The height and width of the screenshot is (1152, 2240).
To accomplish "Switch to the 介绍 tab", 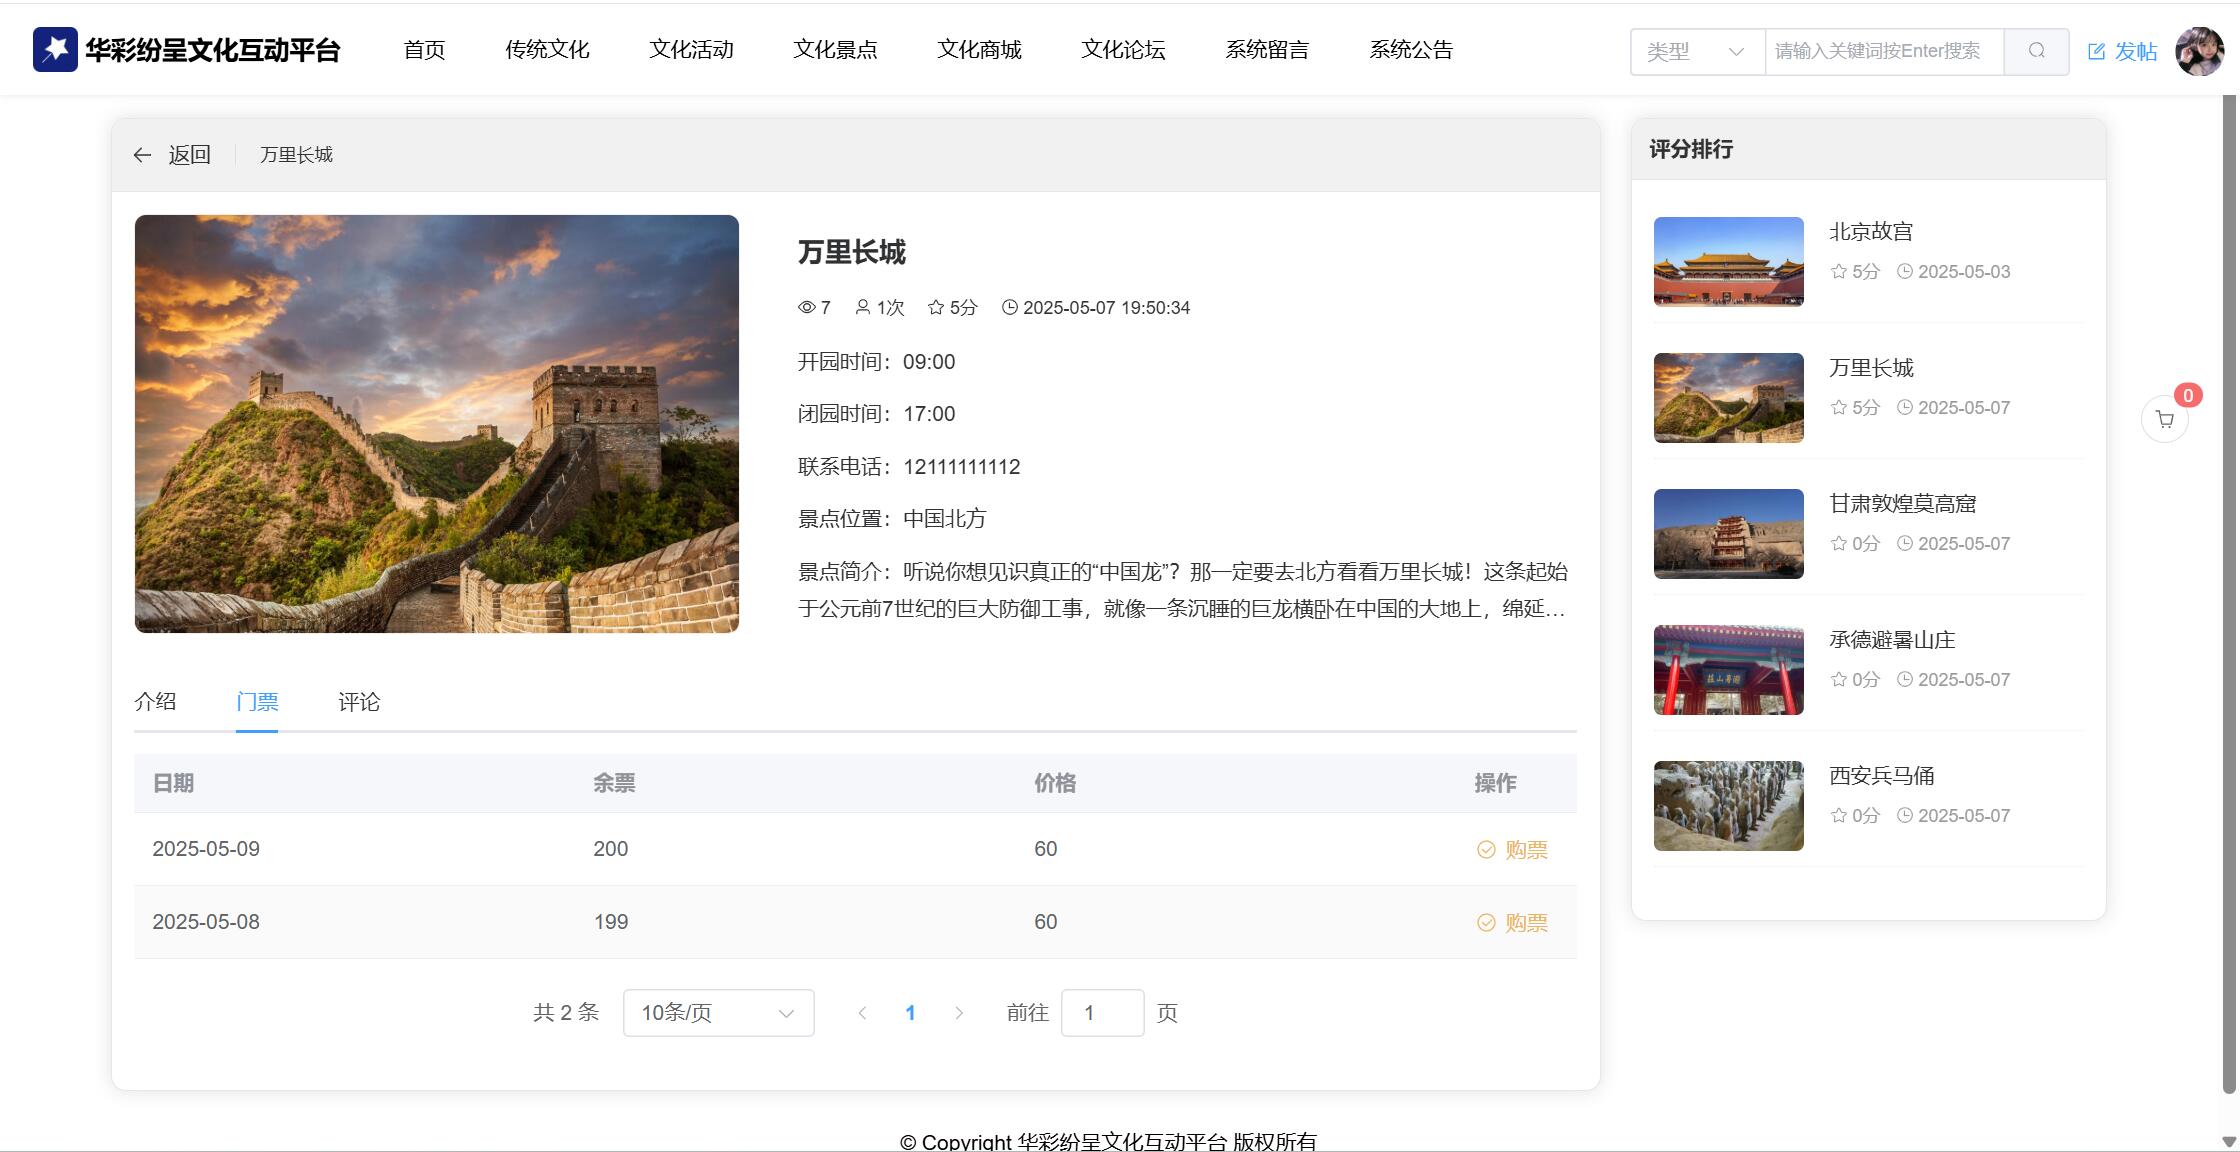I will click(x=155, y=702).
